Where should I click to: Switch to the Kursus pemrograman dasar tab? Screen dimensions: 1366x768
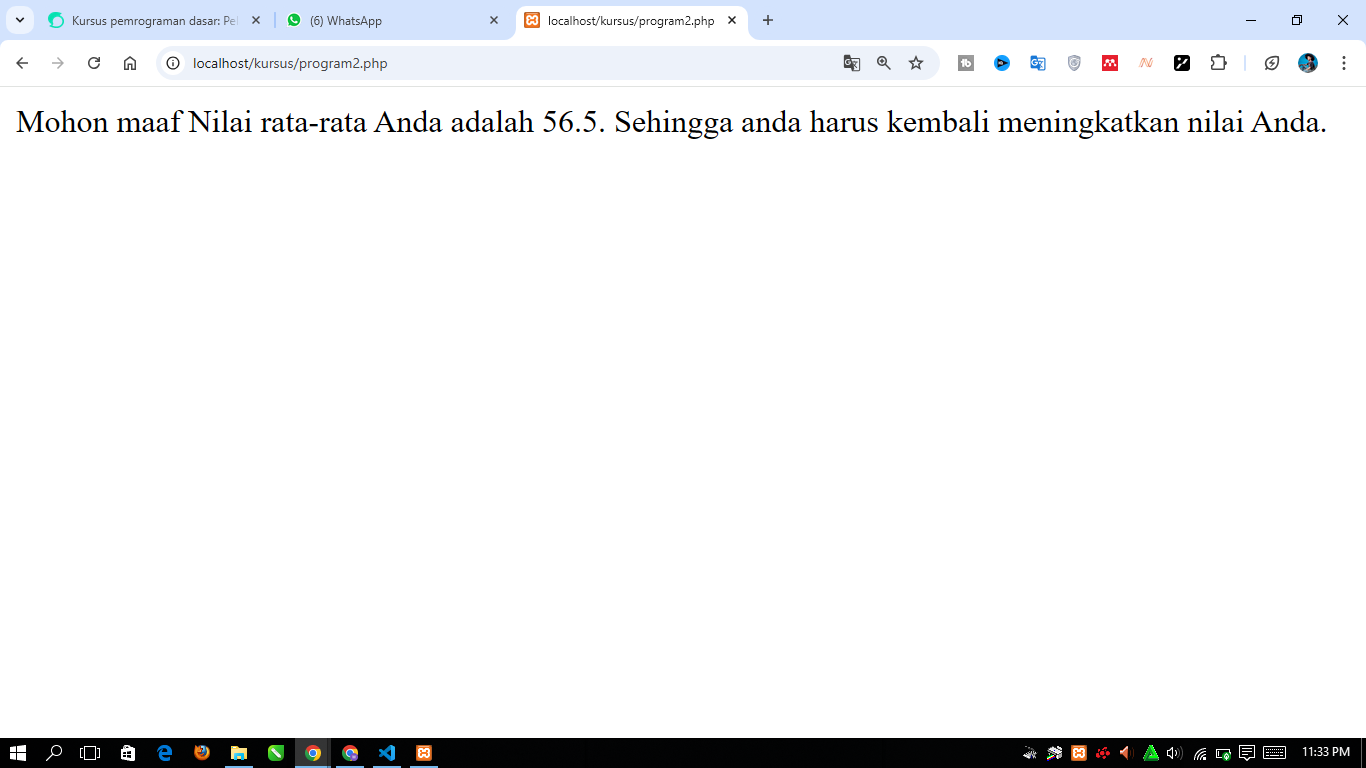pyautogui.click(x=155, y=20)
